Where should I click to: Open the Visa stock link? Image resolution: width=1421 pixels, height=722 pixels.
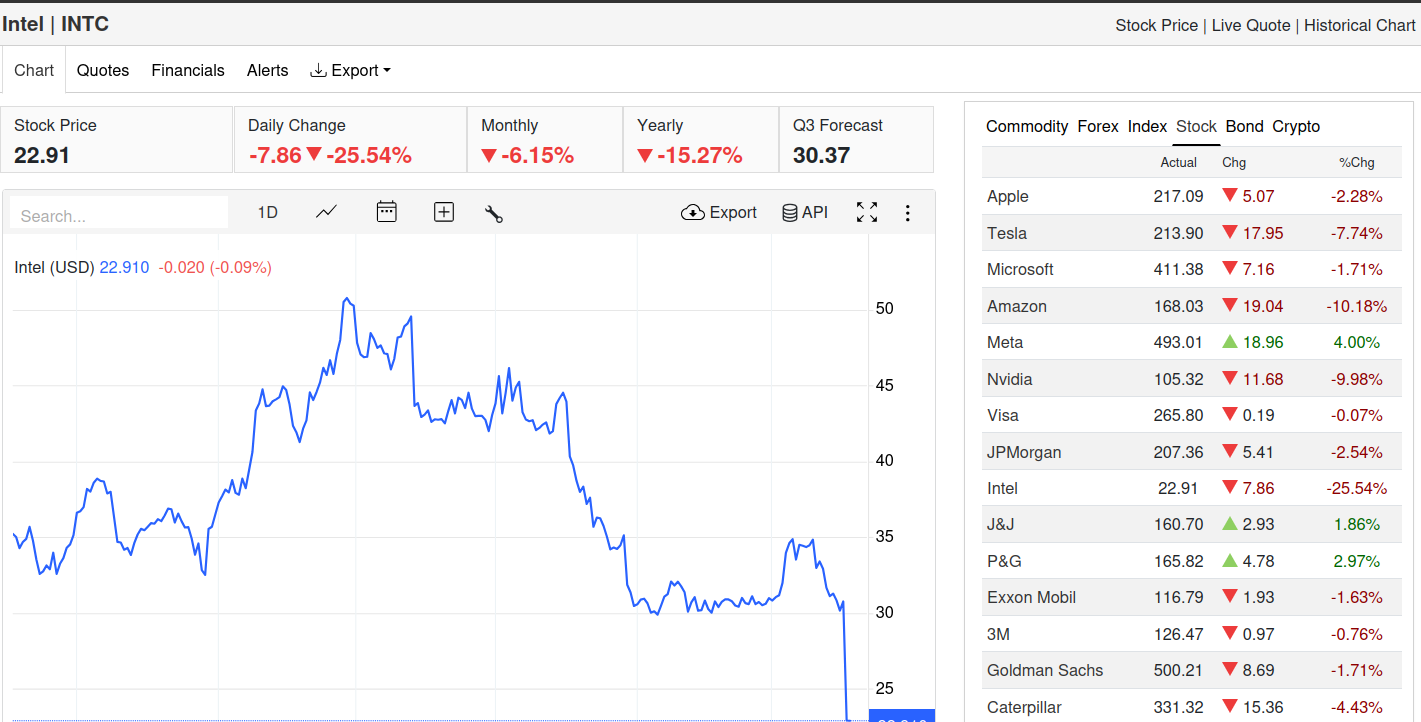click(1003, 415)
